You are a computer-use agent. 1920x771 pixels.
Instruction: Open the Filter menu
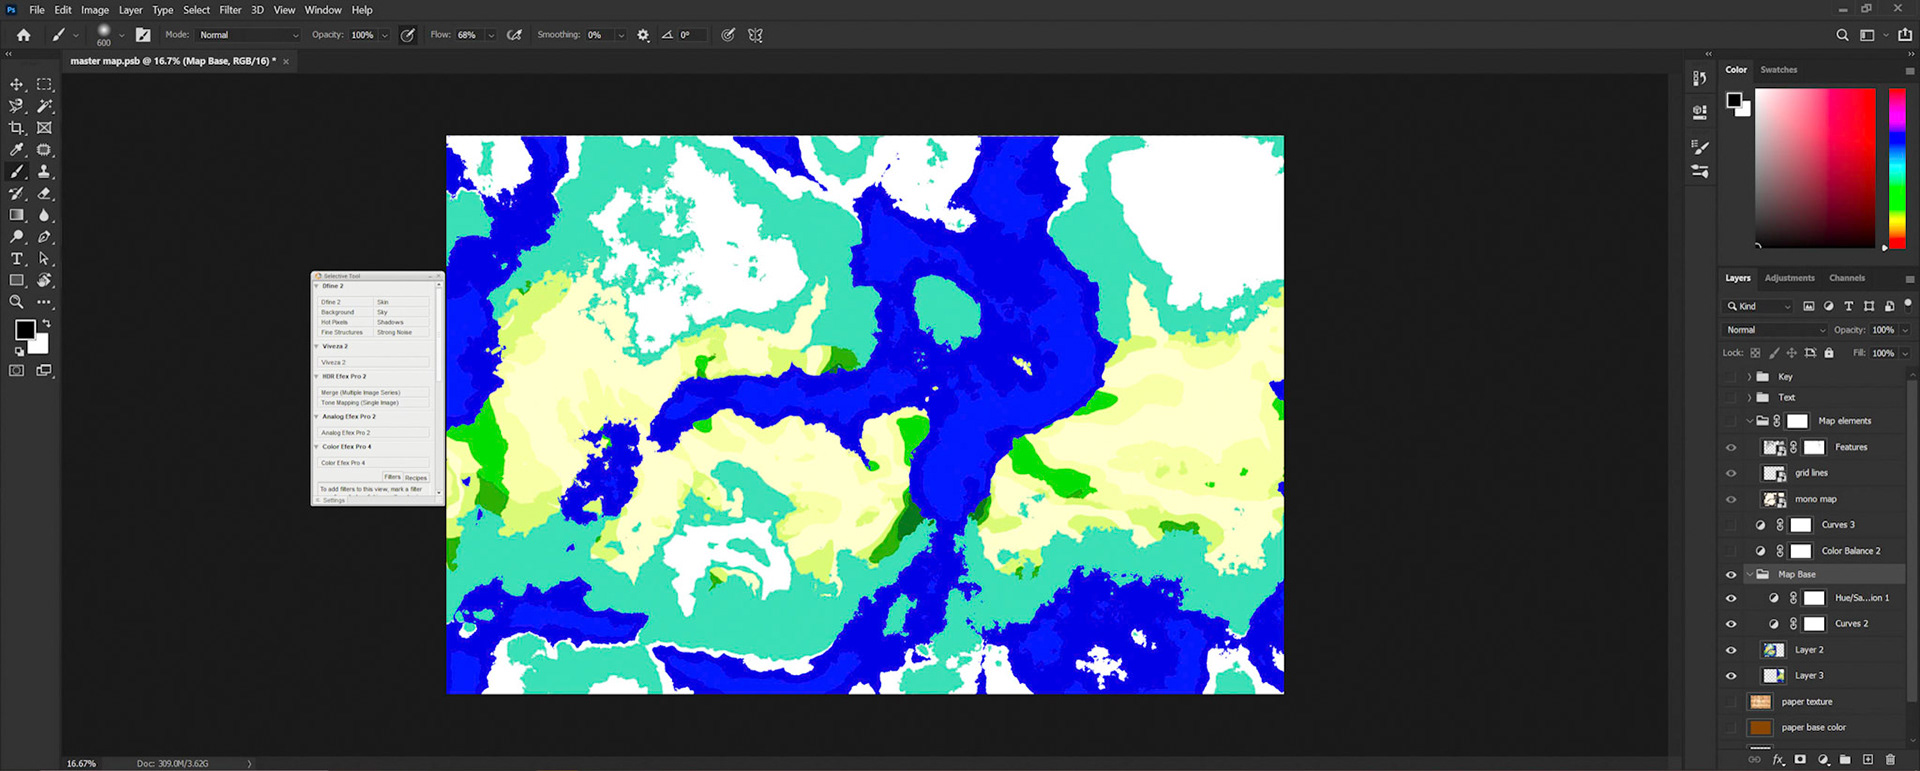pyautogui.click(x=230, y=10)
